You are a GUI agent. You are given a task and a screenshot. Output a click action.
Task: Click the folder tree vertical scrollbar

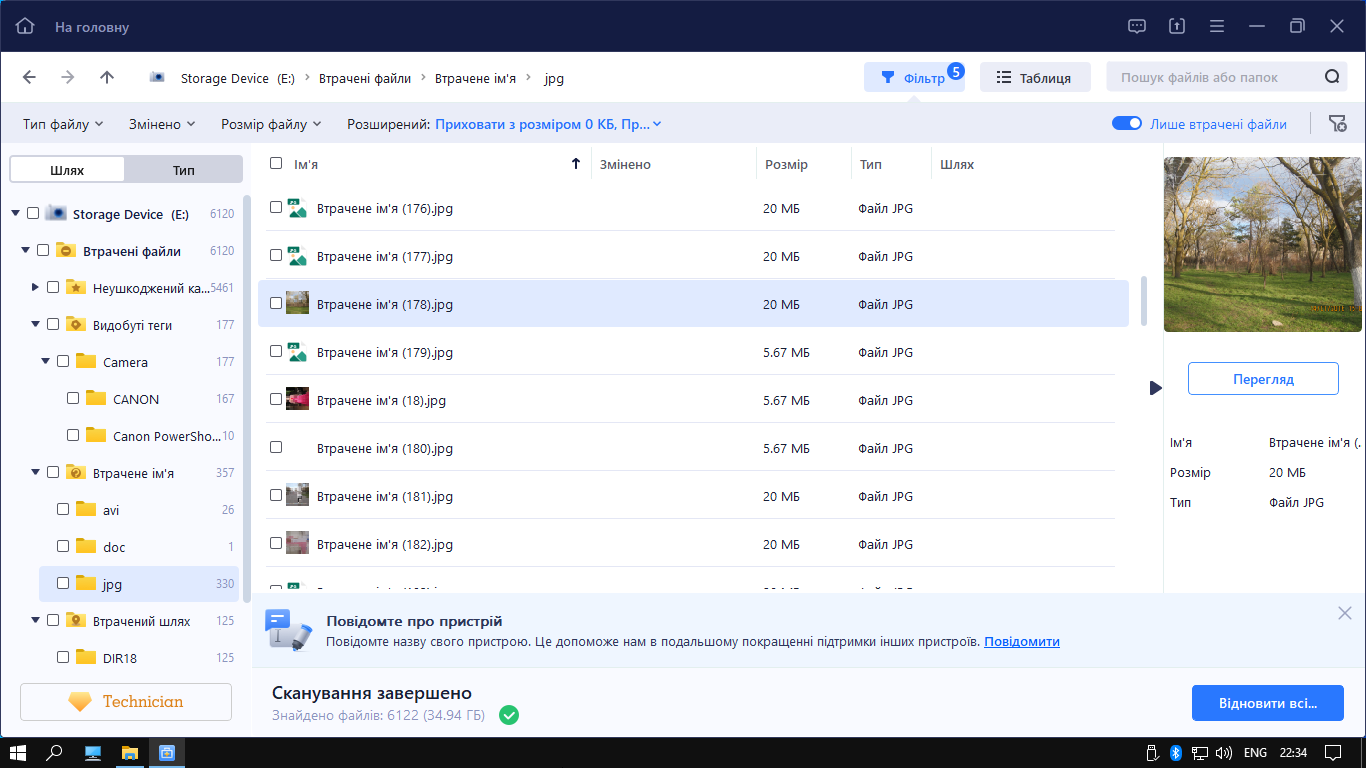tap(247, 398)
